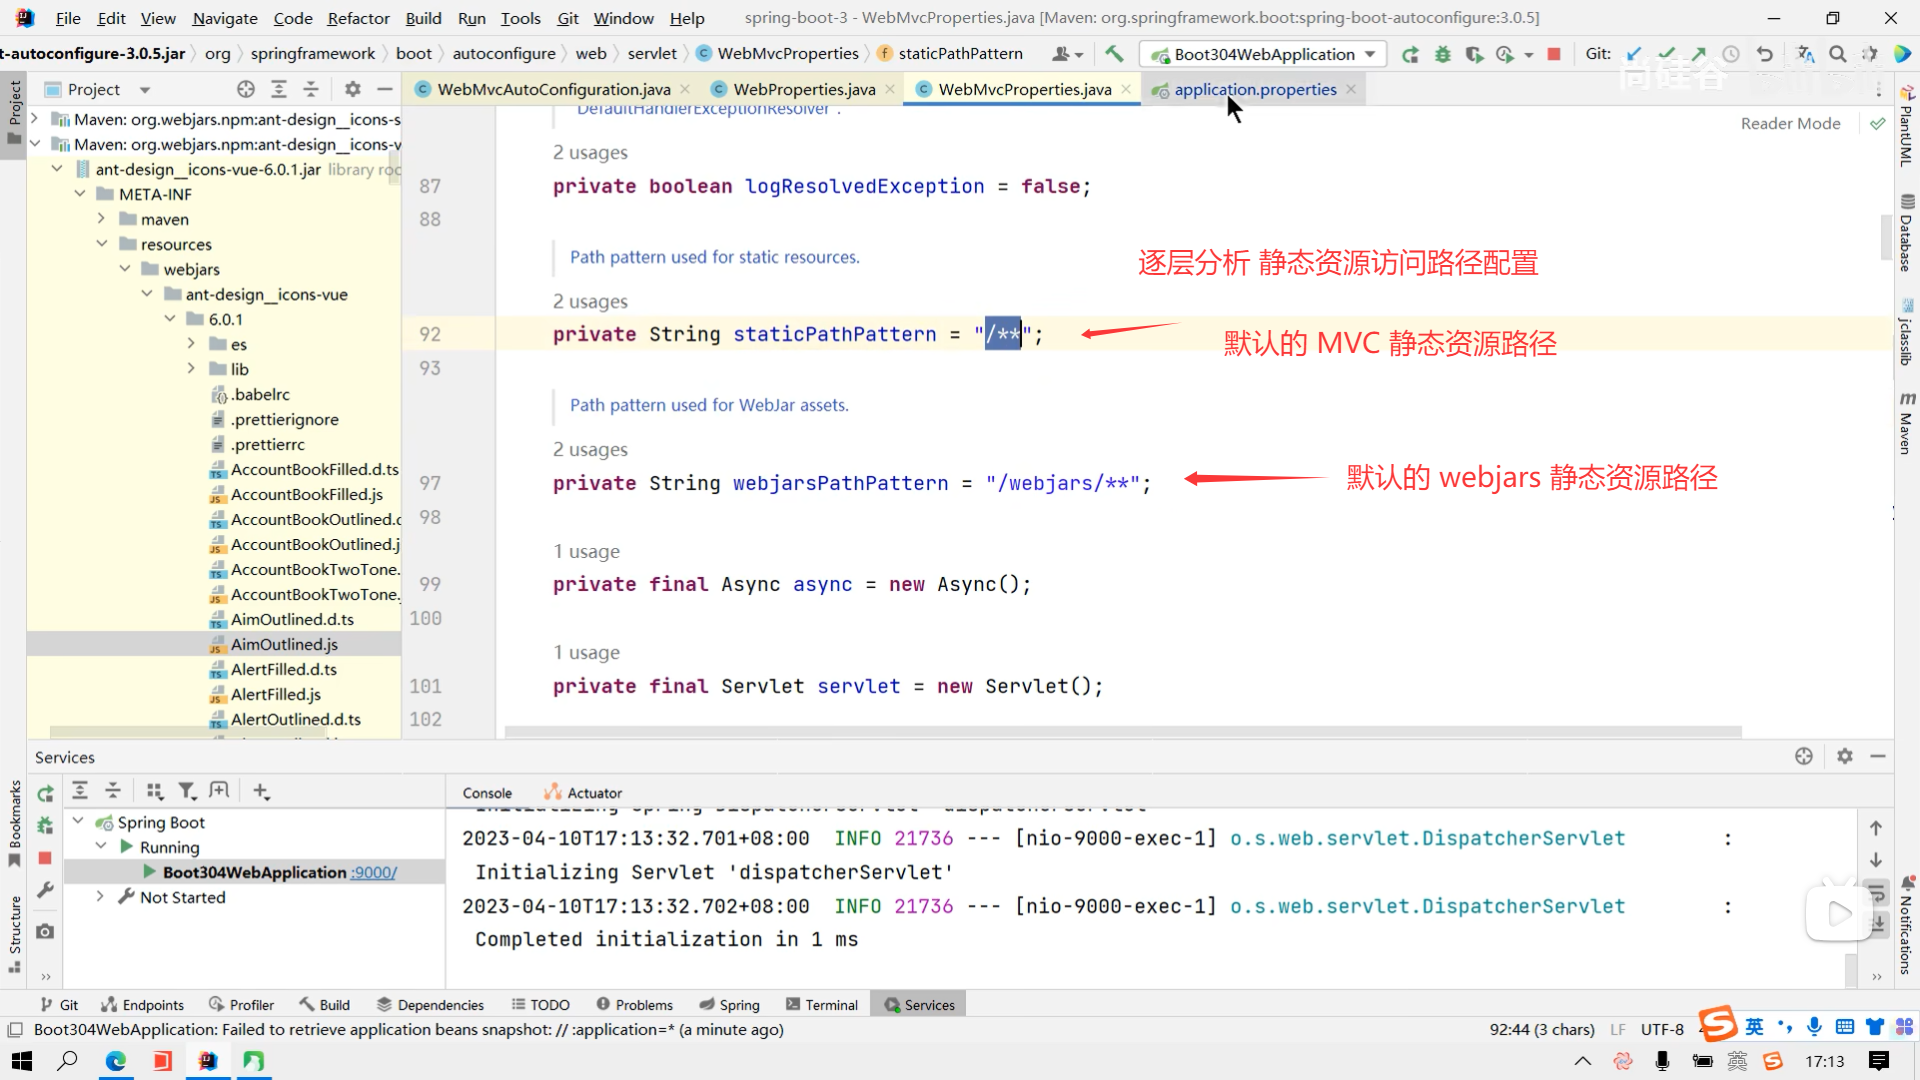Switch to the application.properties tab
Screen dimensions: 1920x1080
pos(1254,89)
